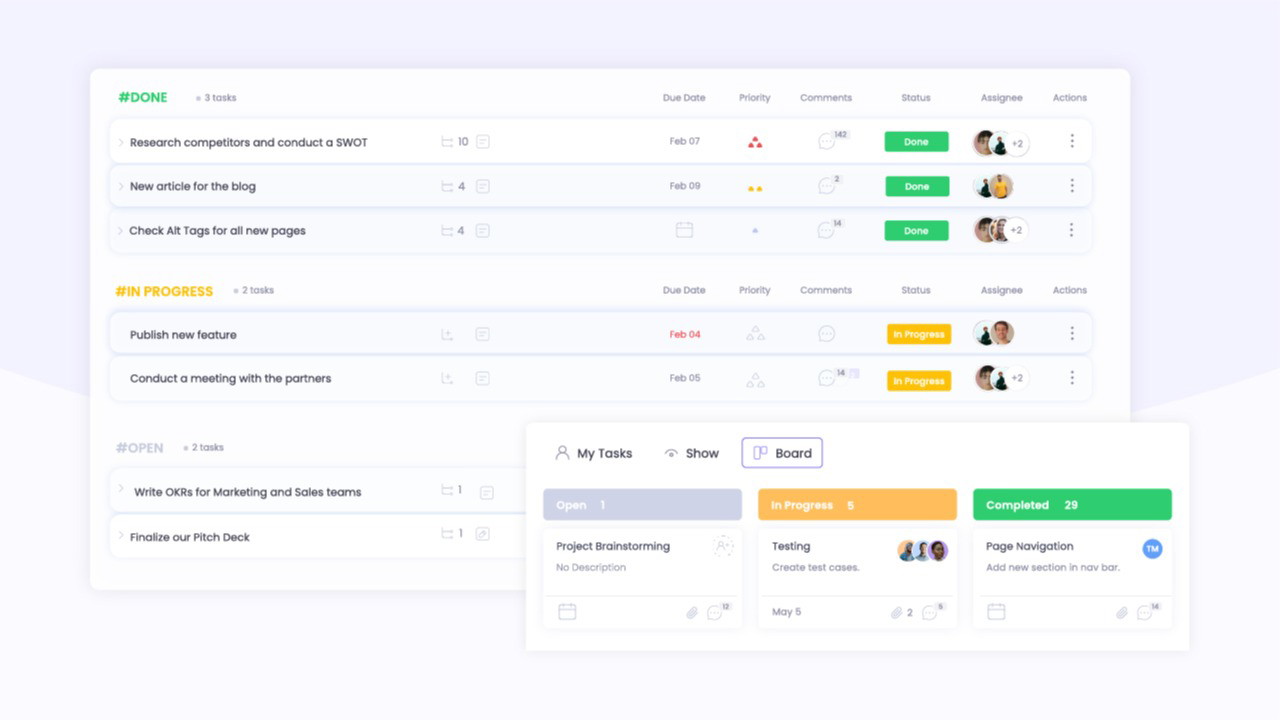Click priority triangles for Publish new feature
The height and width of the screenshot is (720, 1280).
(755, 334)
